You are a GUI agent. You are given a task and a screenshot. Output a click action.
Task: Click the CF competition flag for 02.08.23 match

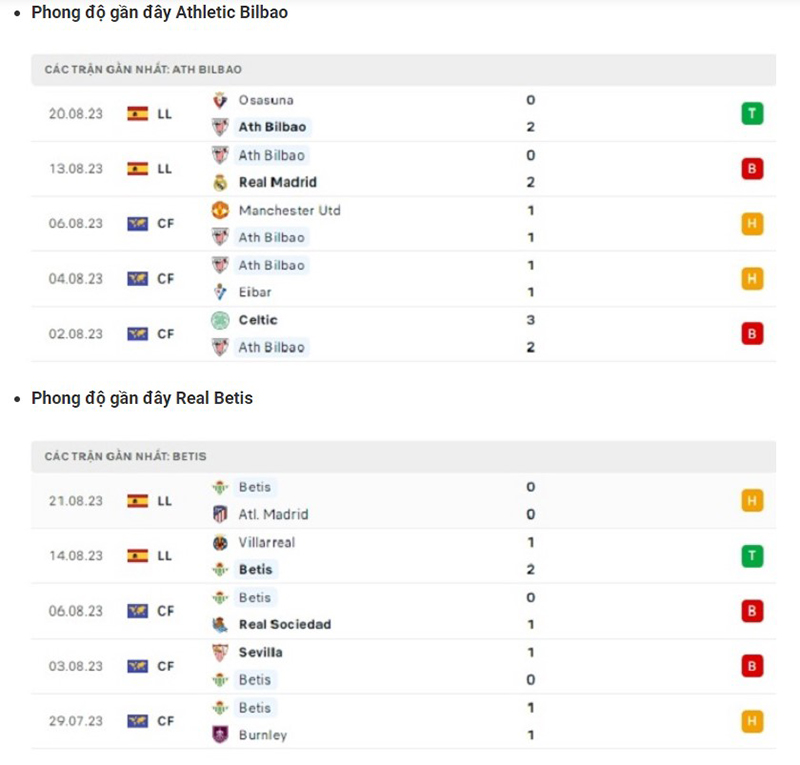(x=137, y=334)
